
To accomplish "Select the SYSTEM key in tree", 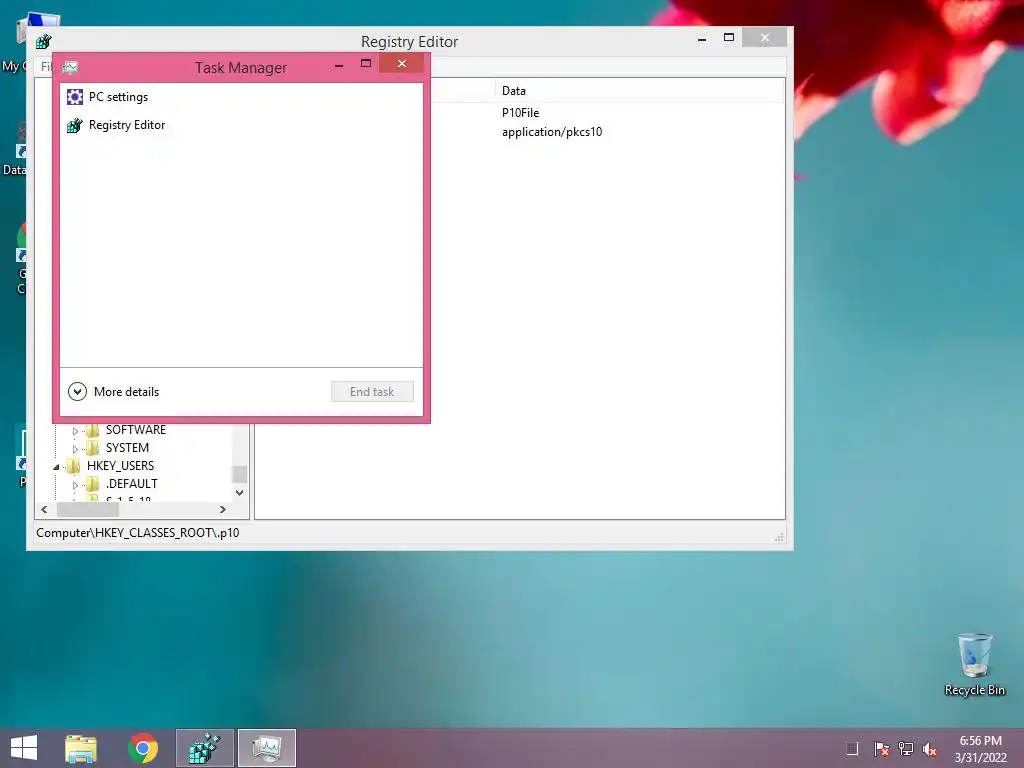I will (127, 447).
